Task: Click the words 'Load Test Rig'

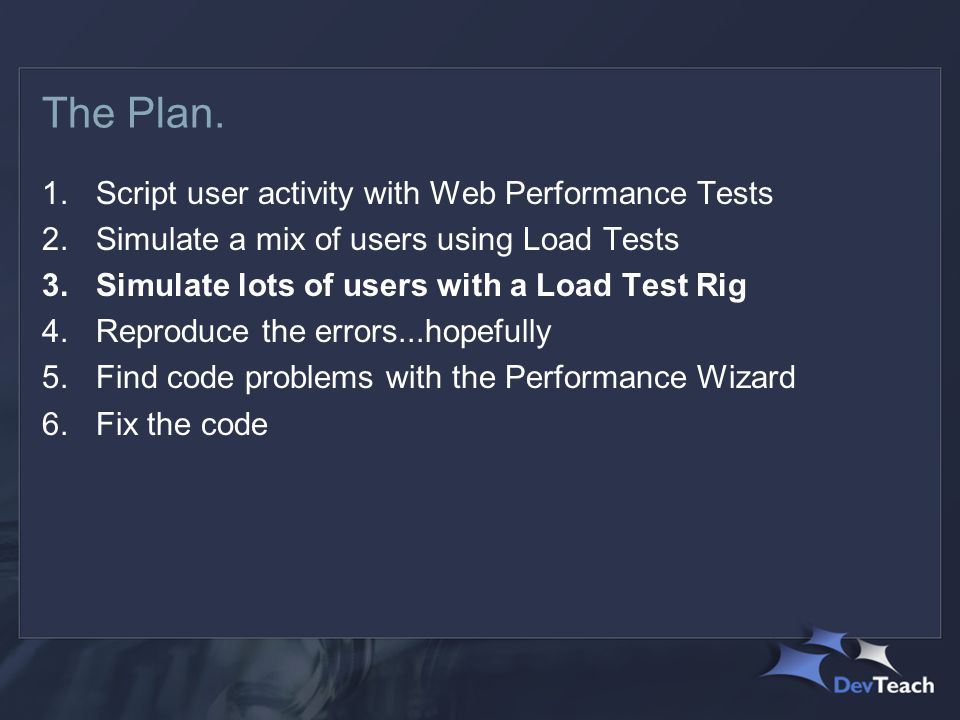Action: point(641,285)
